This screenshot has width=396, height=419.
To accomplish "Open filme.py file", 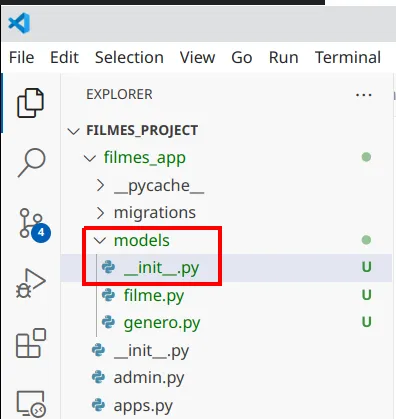I will 154,296.
